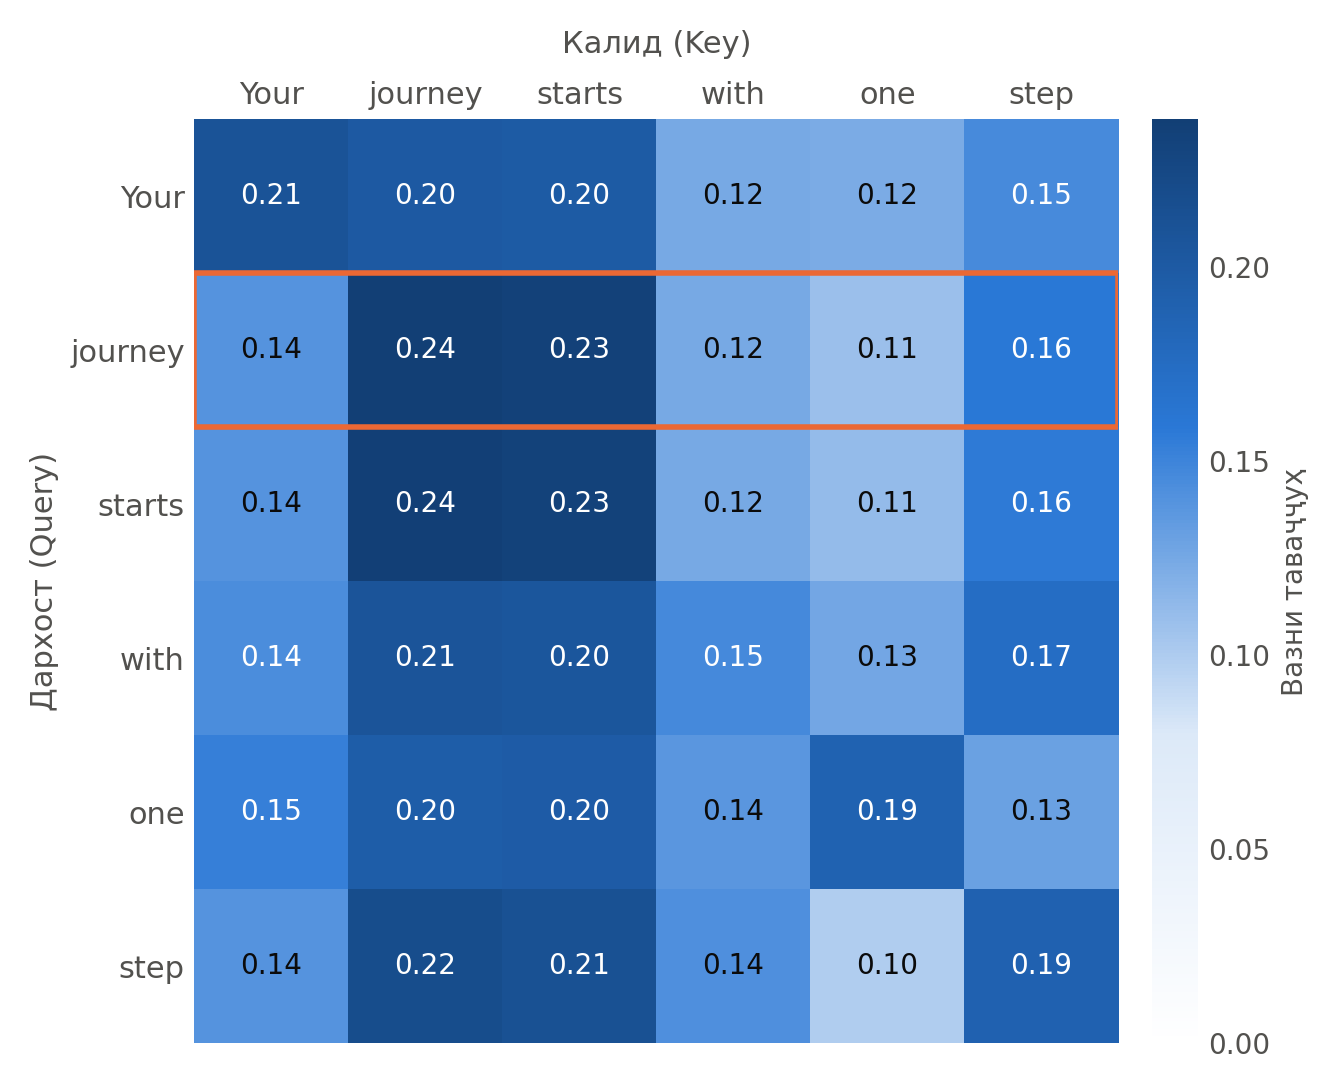Click the cell where query Your meets key Your
This screenshot has width=1339, height=1090.
tap(271, 196)
